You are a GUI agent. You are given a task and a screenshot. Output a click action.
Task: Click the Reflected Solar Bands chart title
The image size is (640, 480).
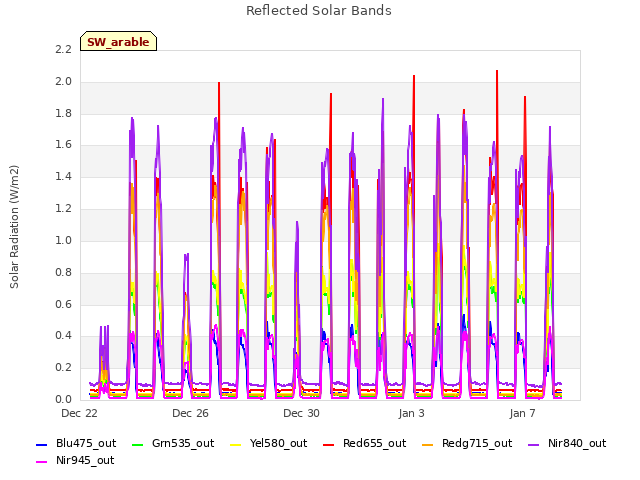319,11
